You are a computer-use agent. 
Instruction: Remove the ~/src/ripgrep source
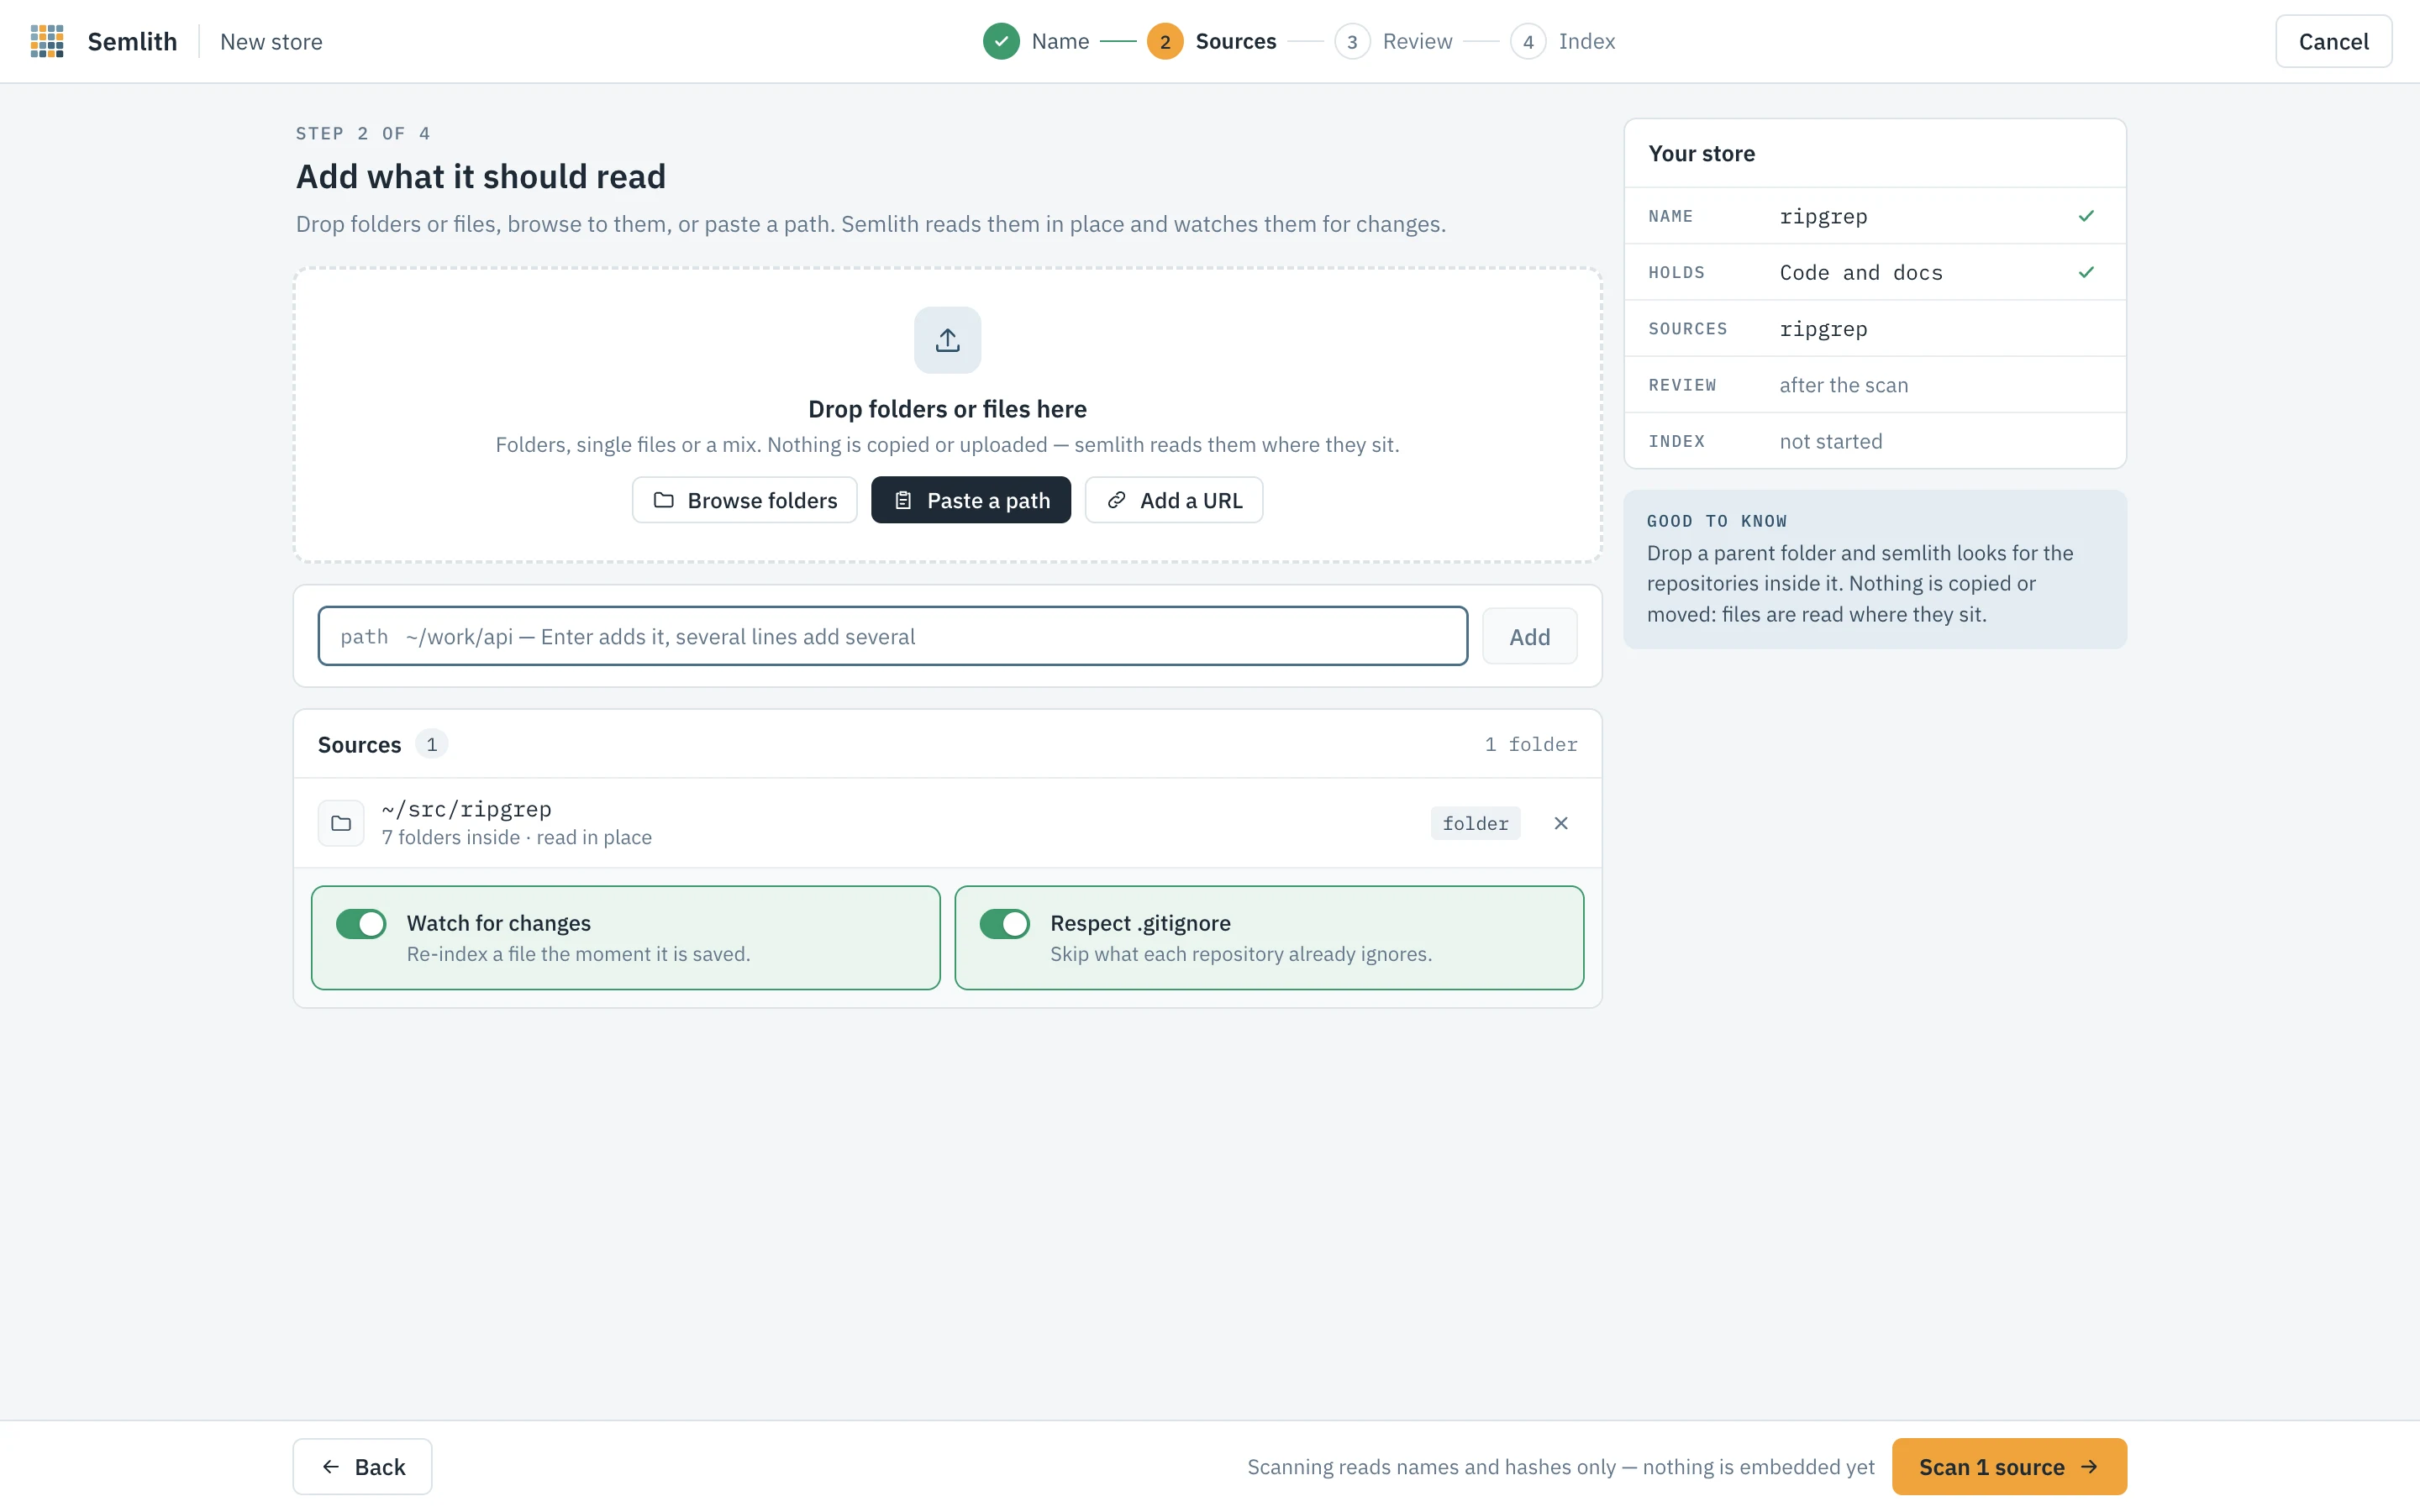1560,823
